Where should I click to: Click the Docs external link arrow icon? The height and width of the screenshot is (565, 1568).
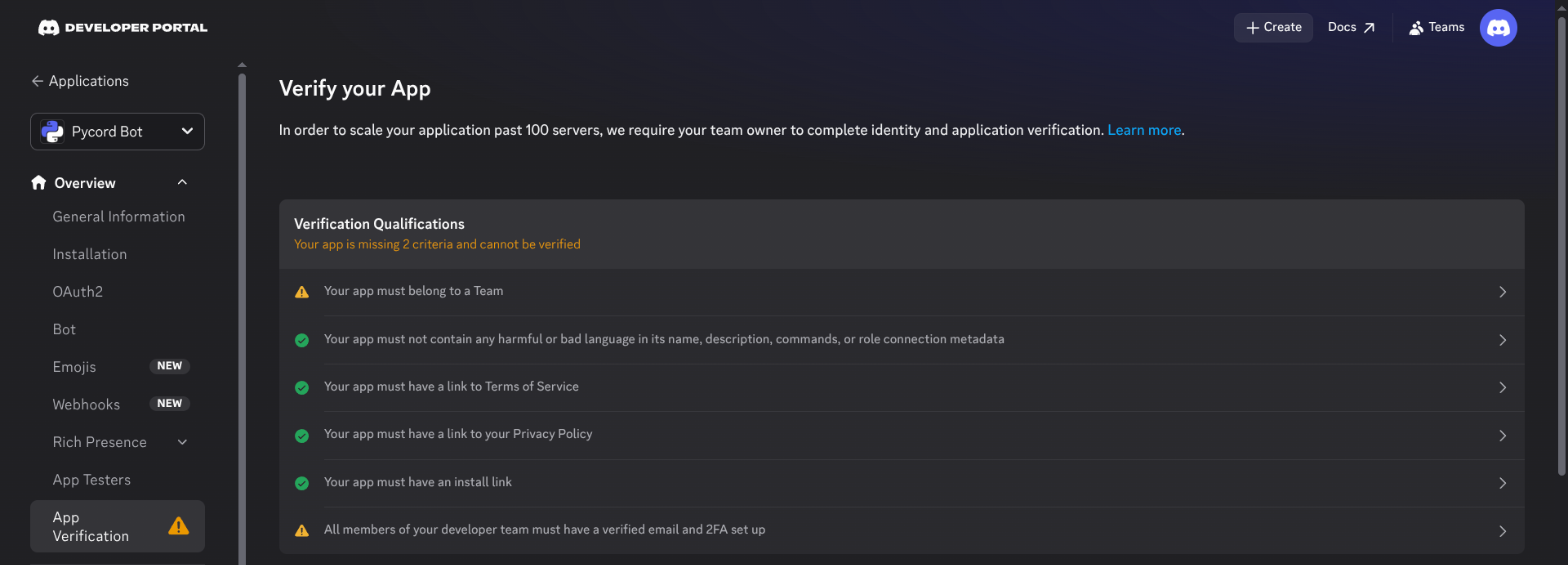[x=1369, y=28]
